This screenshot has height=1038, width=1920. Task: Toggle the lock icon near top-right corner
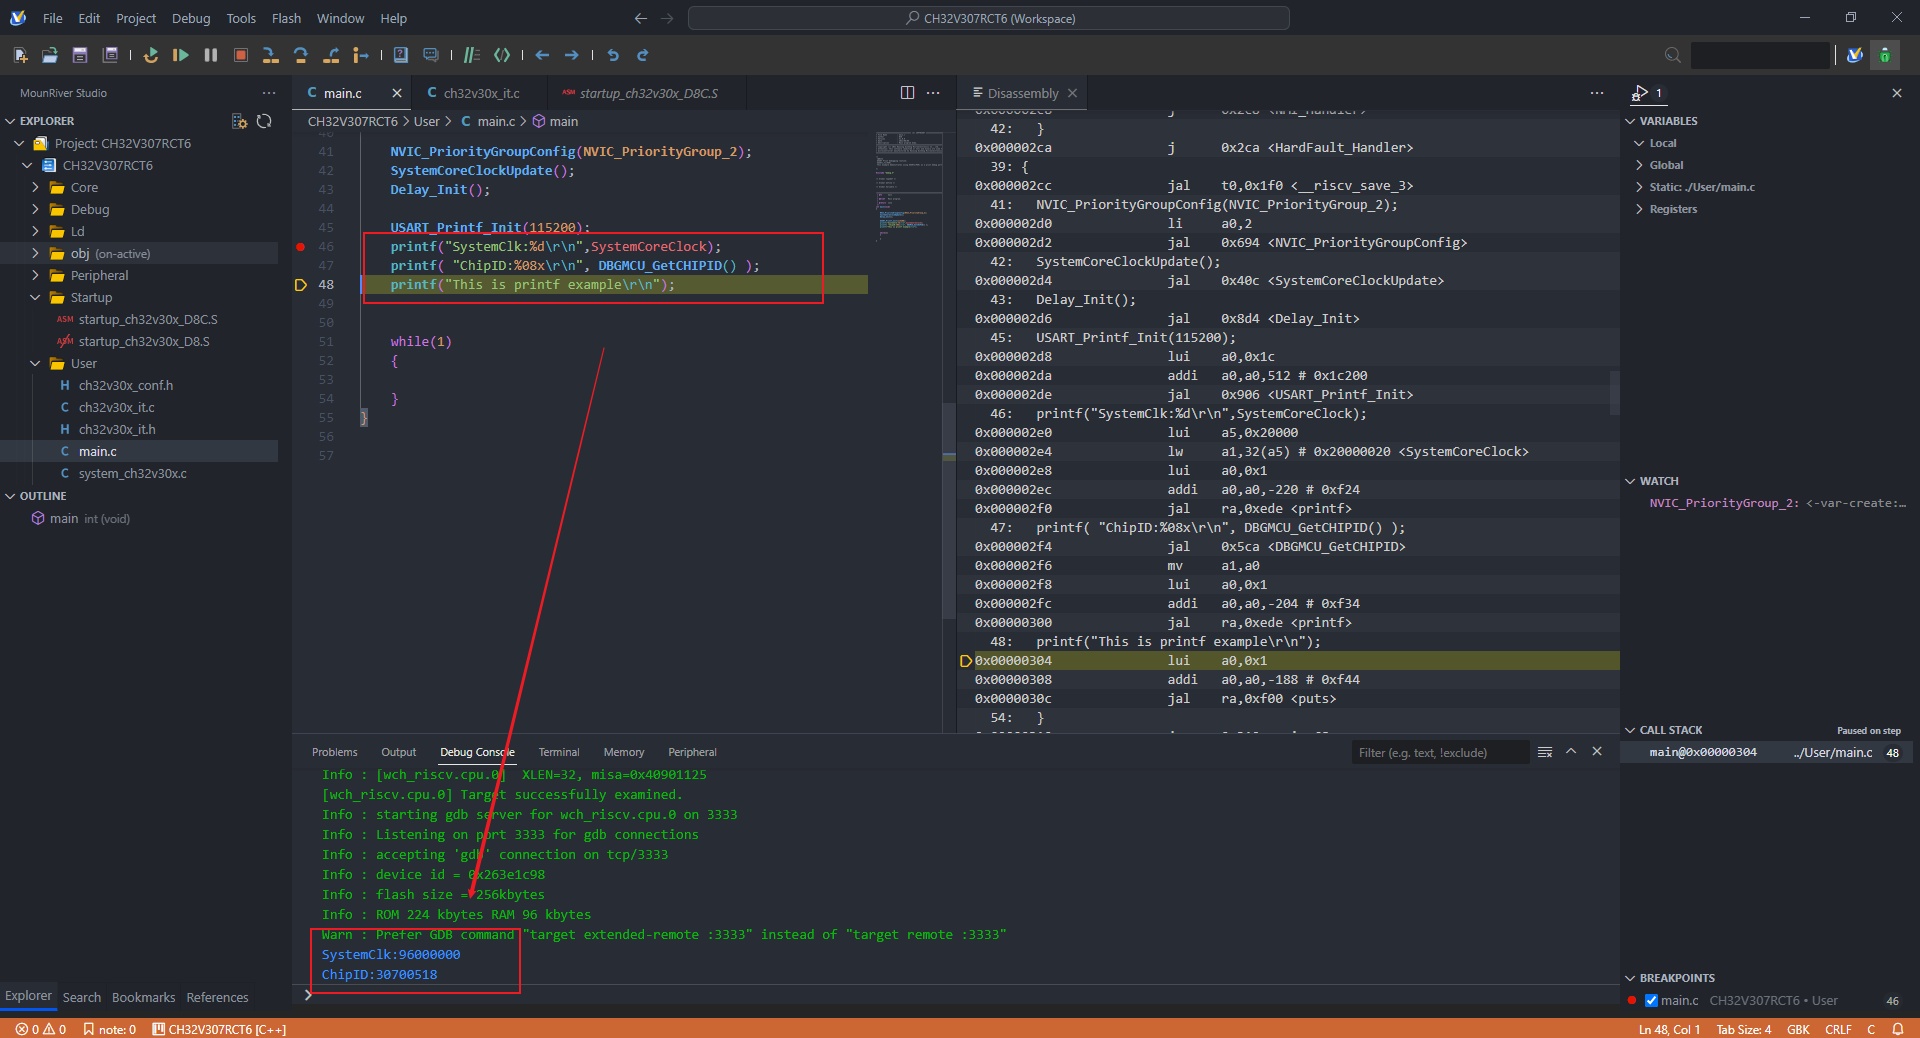pos(1886,55)
